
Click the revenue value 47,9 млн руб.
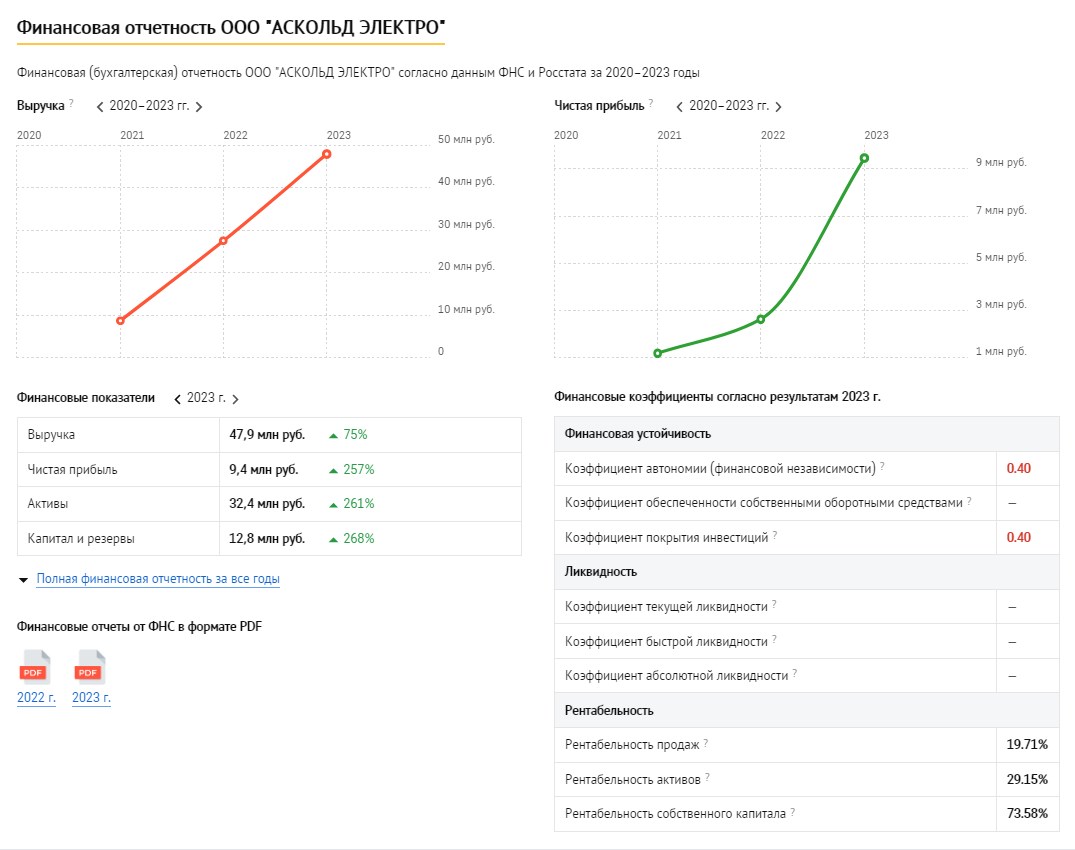click(x=267, y=435)
